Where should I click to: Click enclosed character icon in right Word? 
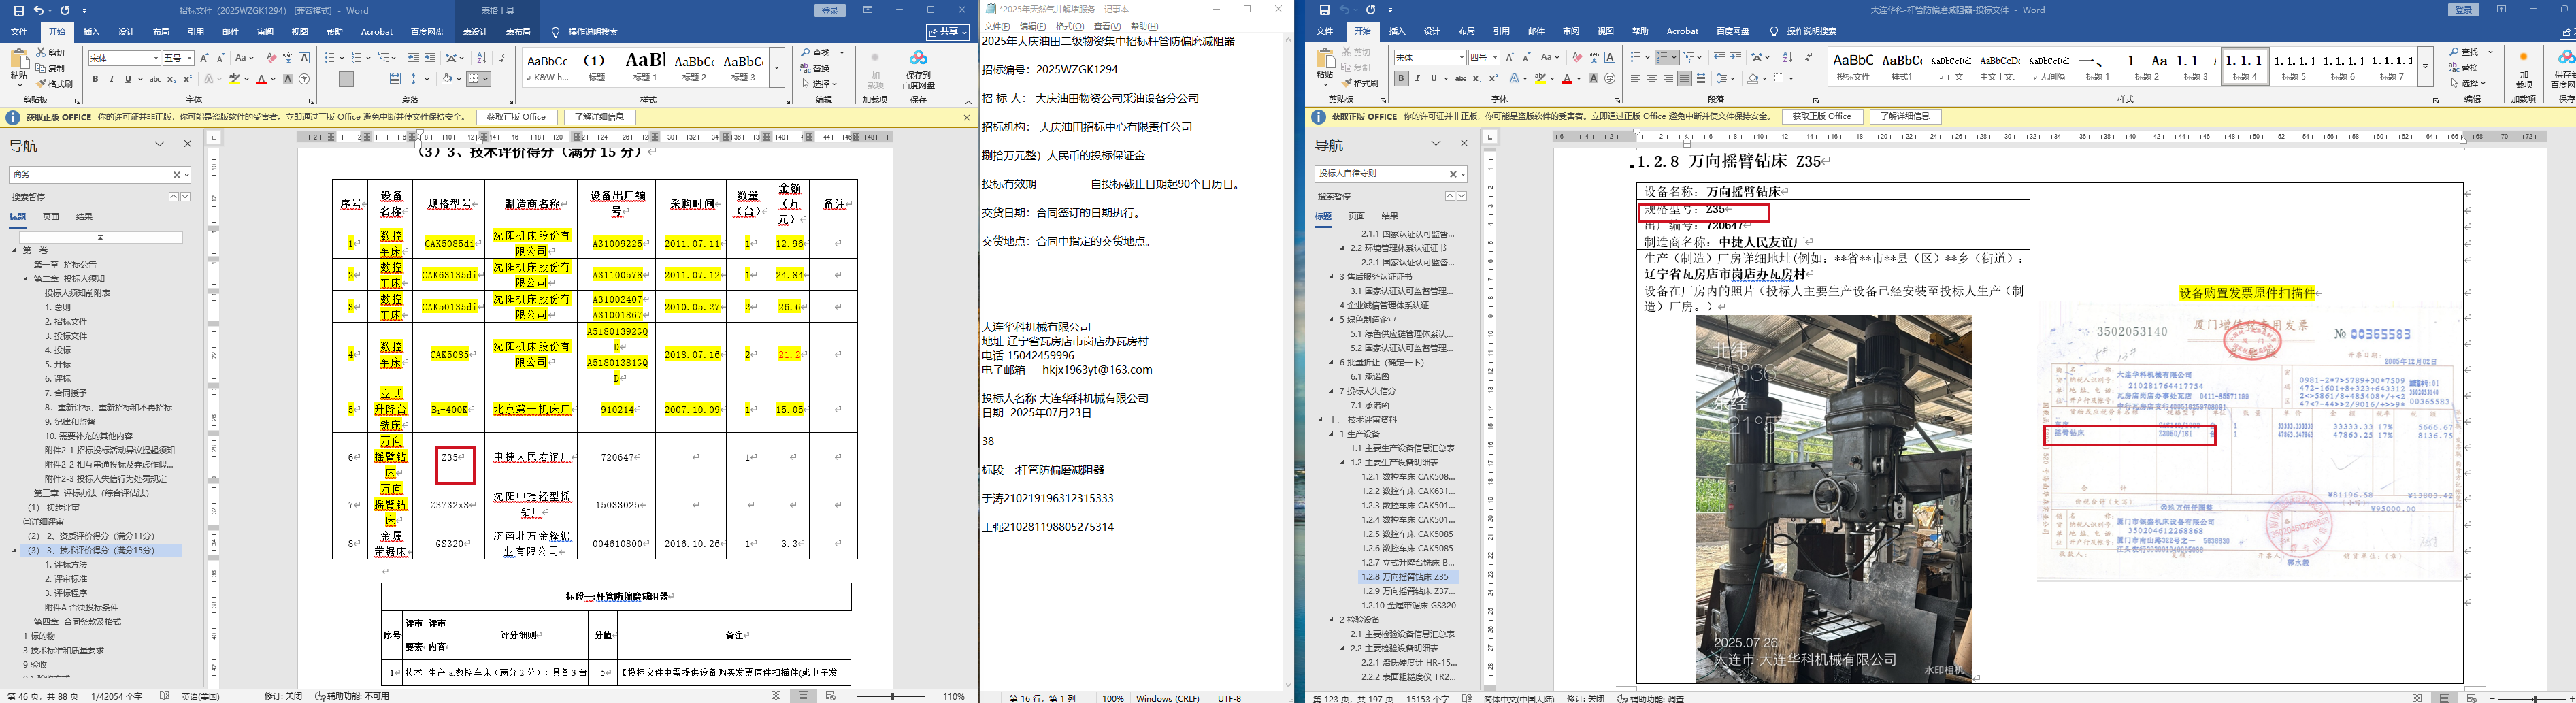tap(1609, 78)
